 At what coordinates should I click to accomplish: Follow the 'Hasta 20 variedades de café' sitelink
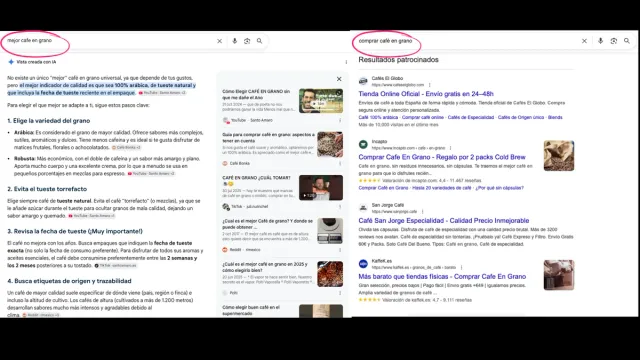[x=442, y=188]
